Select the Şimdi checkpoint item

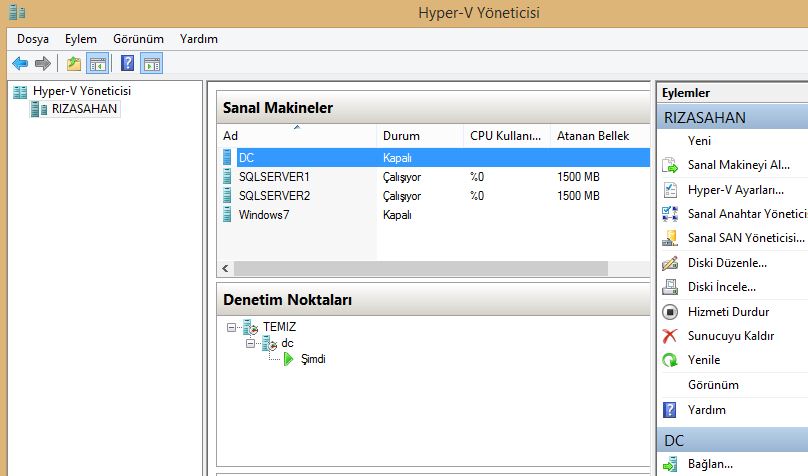click(x=313, y=359)
